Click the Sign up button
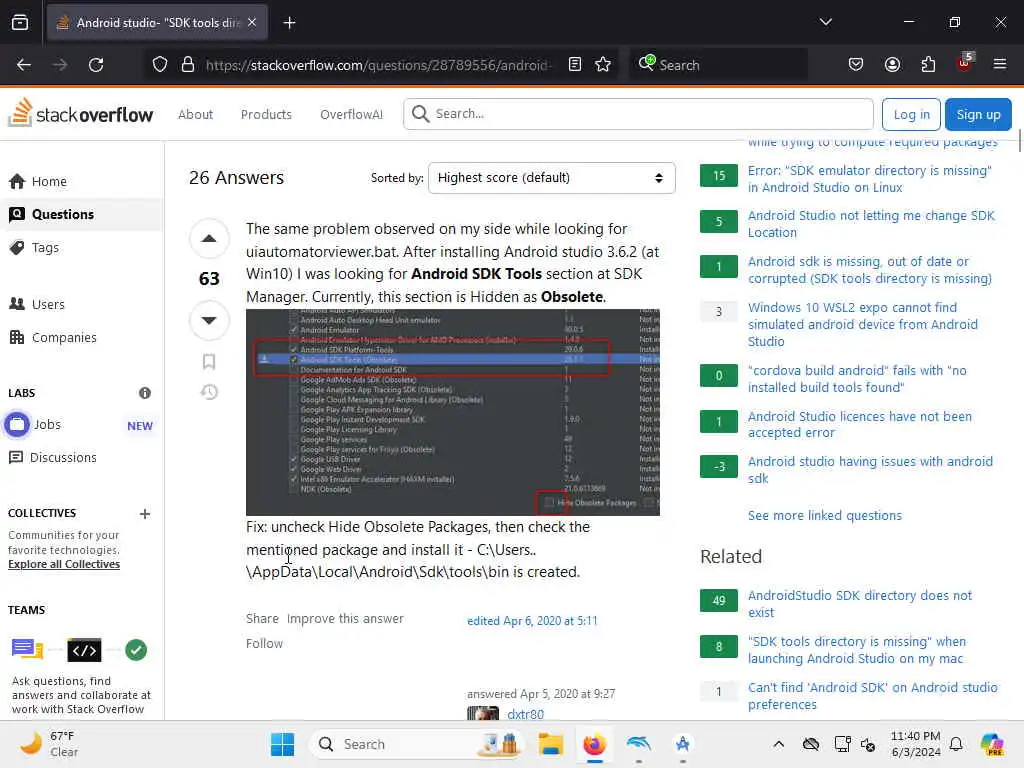Viewport: 1024px width, 768px height. click(x=978, y=114)
